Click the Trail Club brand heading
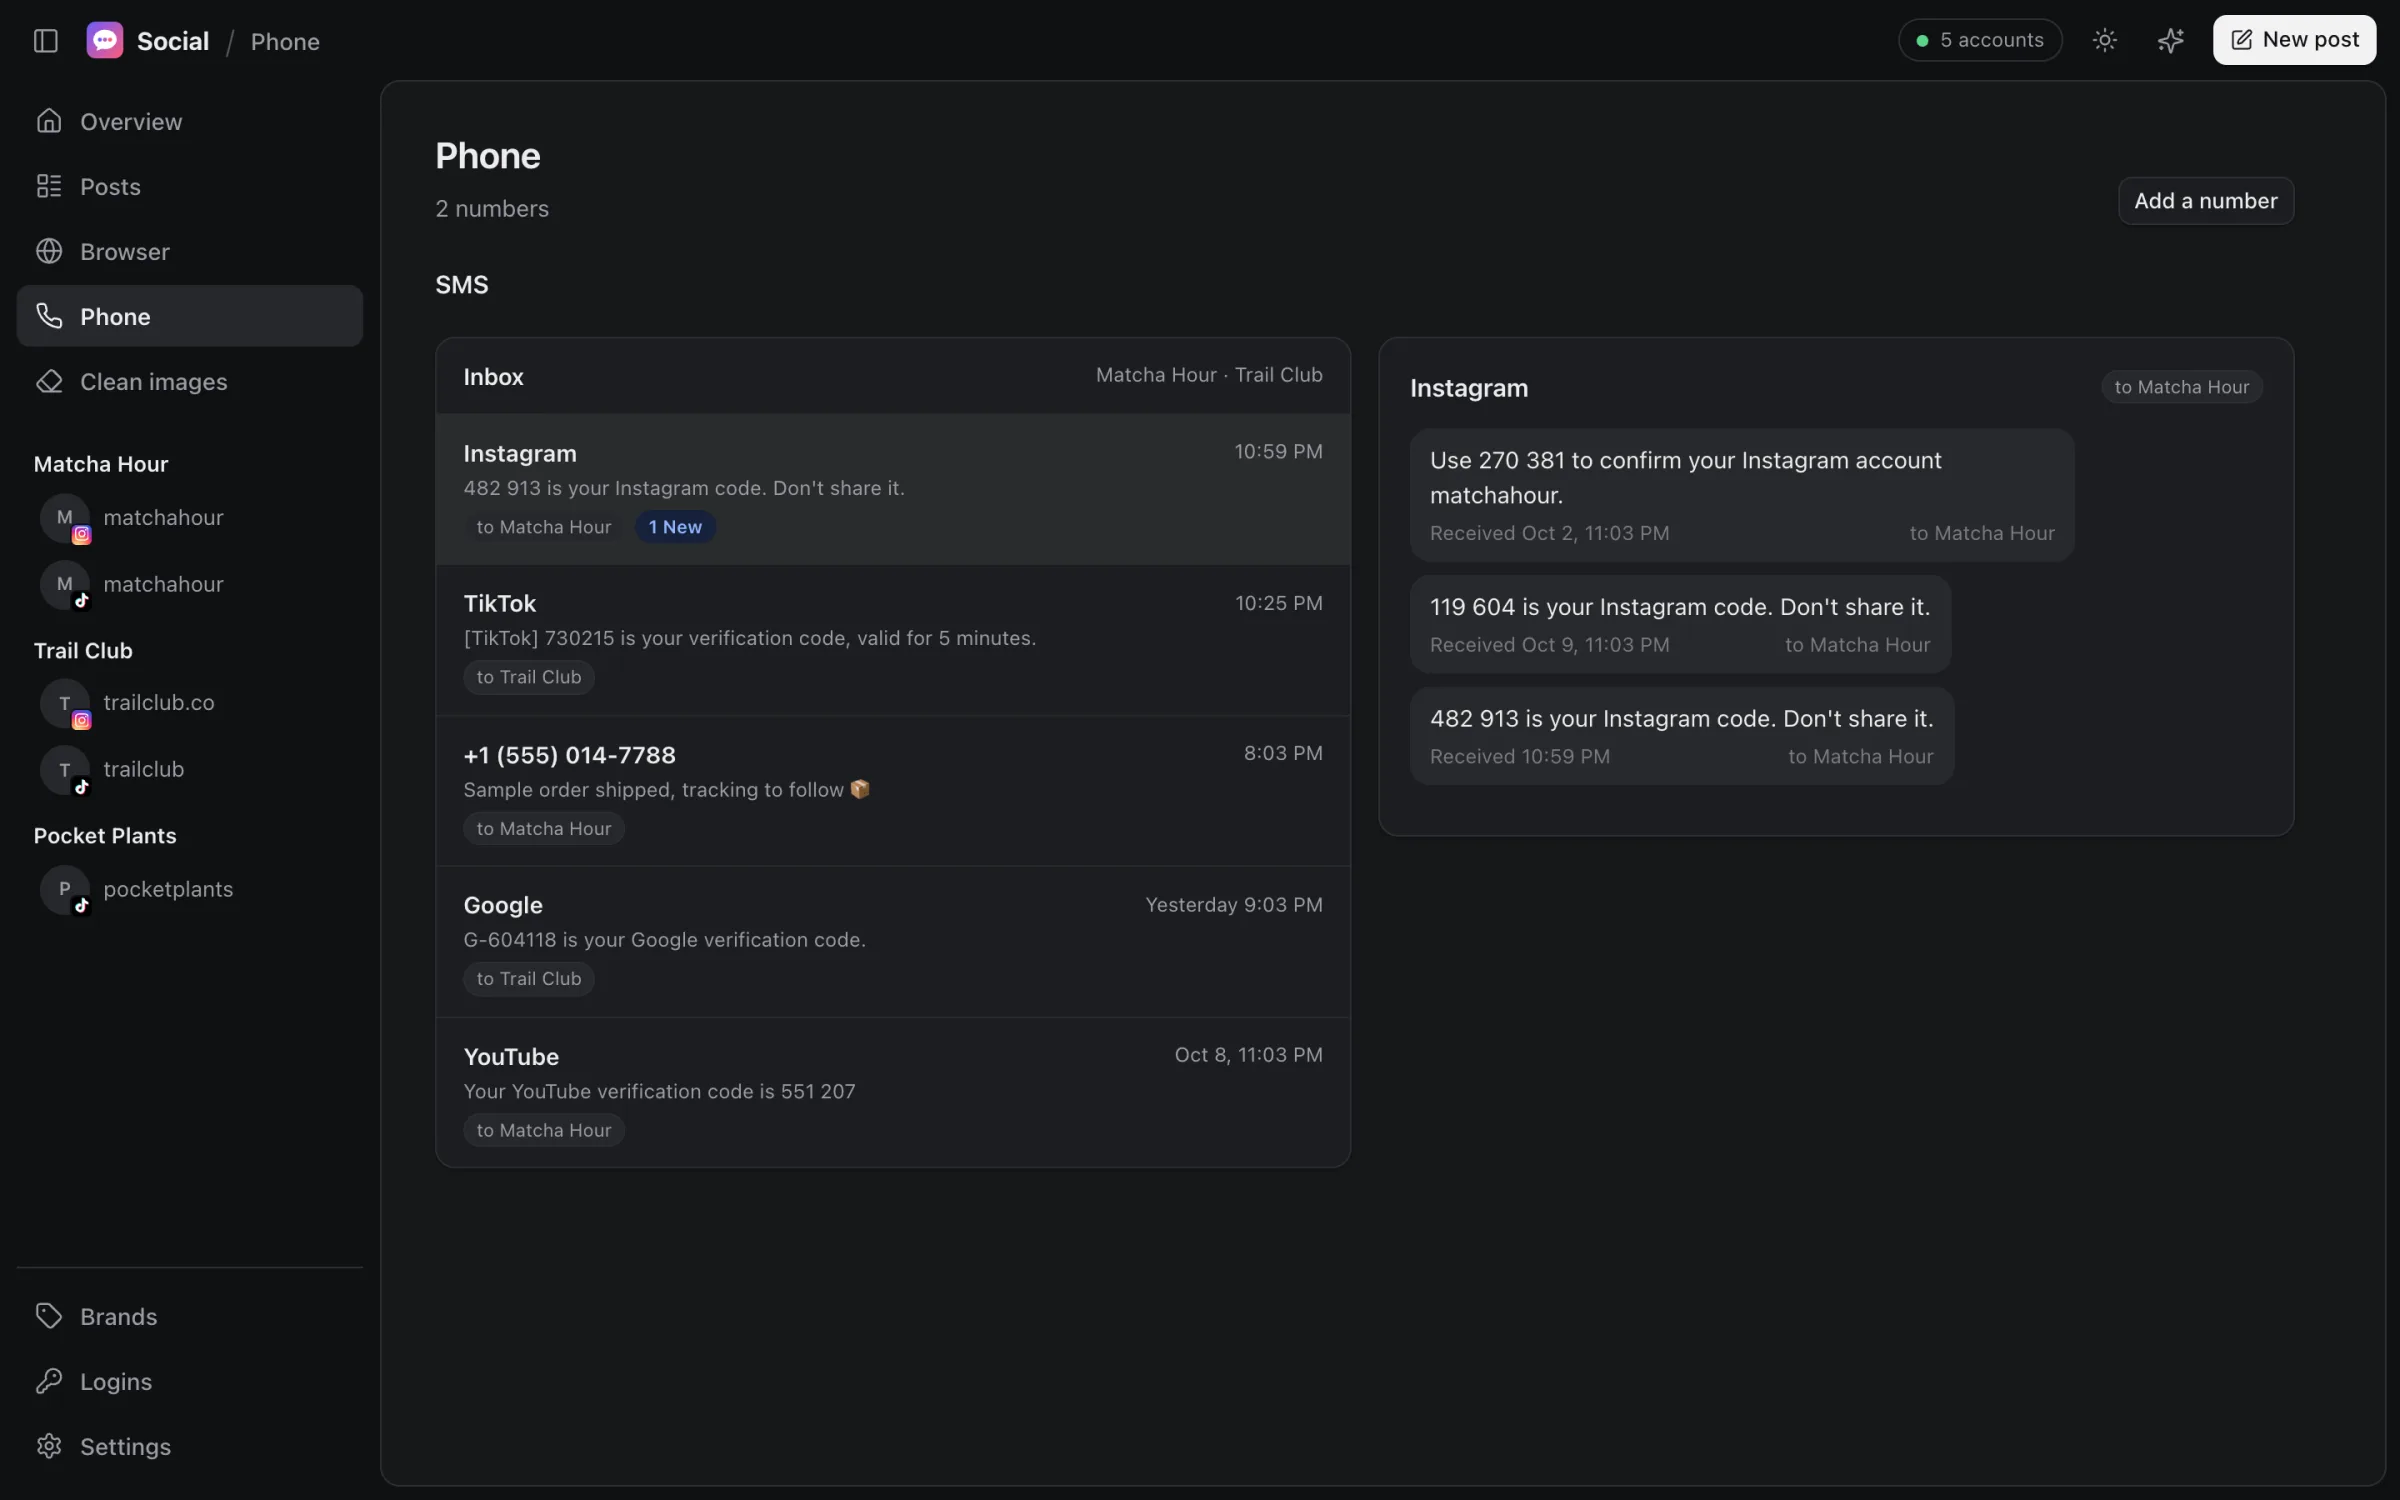2400x1500 pixels. pyautogui.click(x=83, y=650)
